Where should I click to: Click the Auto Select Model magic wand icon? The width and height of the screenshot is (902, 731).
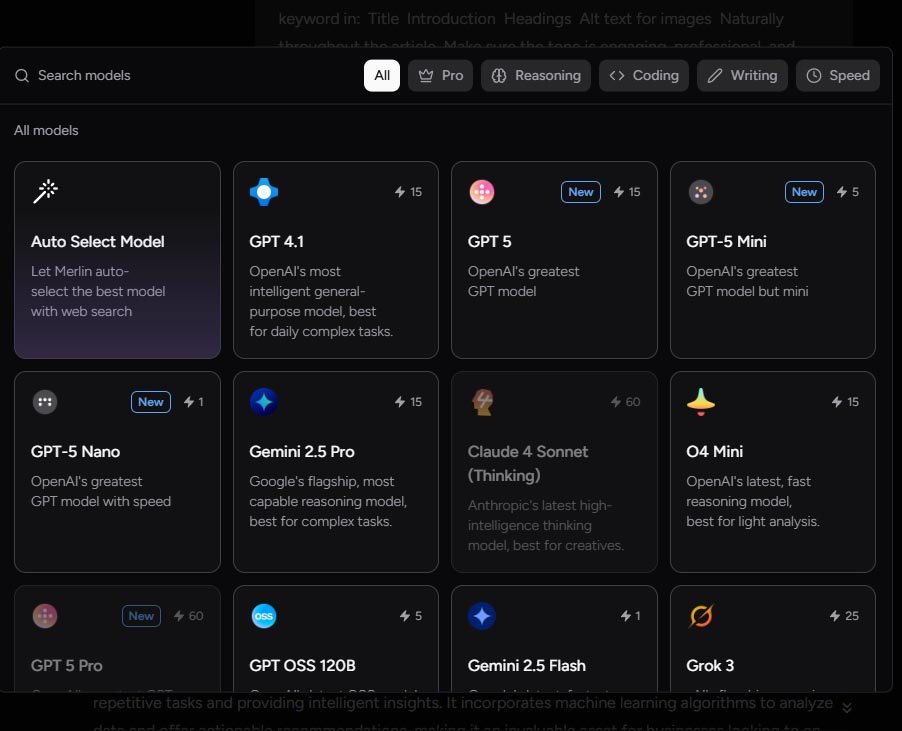coord(45,192)
